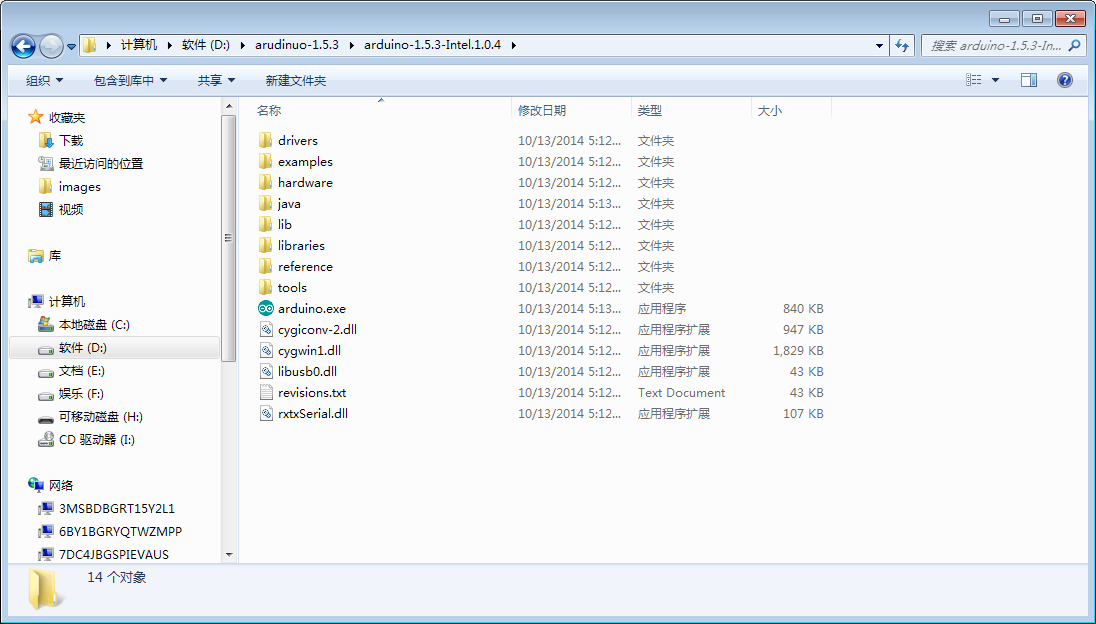Open 可移动磁盘 (H:) drive
Image resolution: width=1096 pixels, height=624 pixels.
tap(101, 416)
